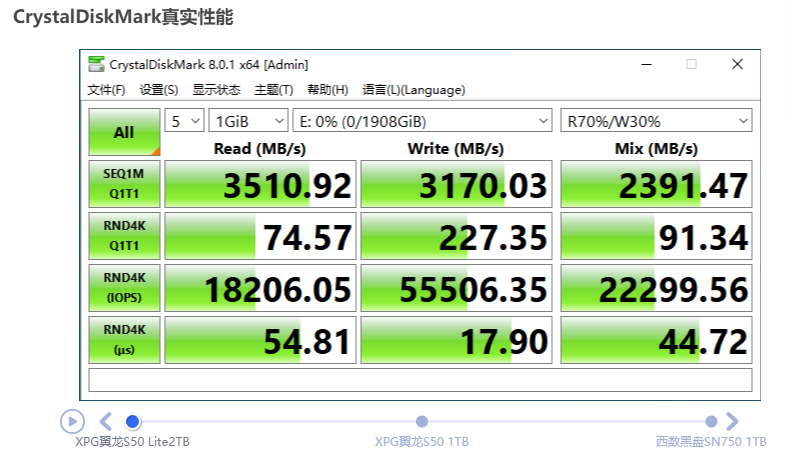Viewport: 789px width, 462px height.
Task: Click the IOPS mix value 22299.56
Action: tap(656, 288)
